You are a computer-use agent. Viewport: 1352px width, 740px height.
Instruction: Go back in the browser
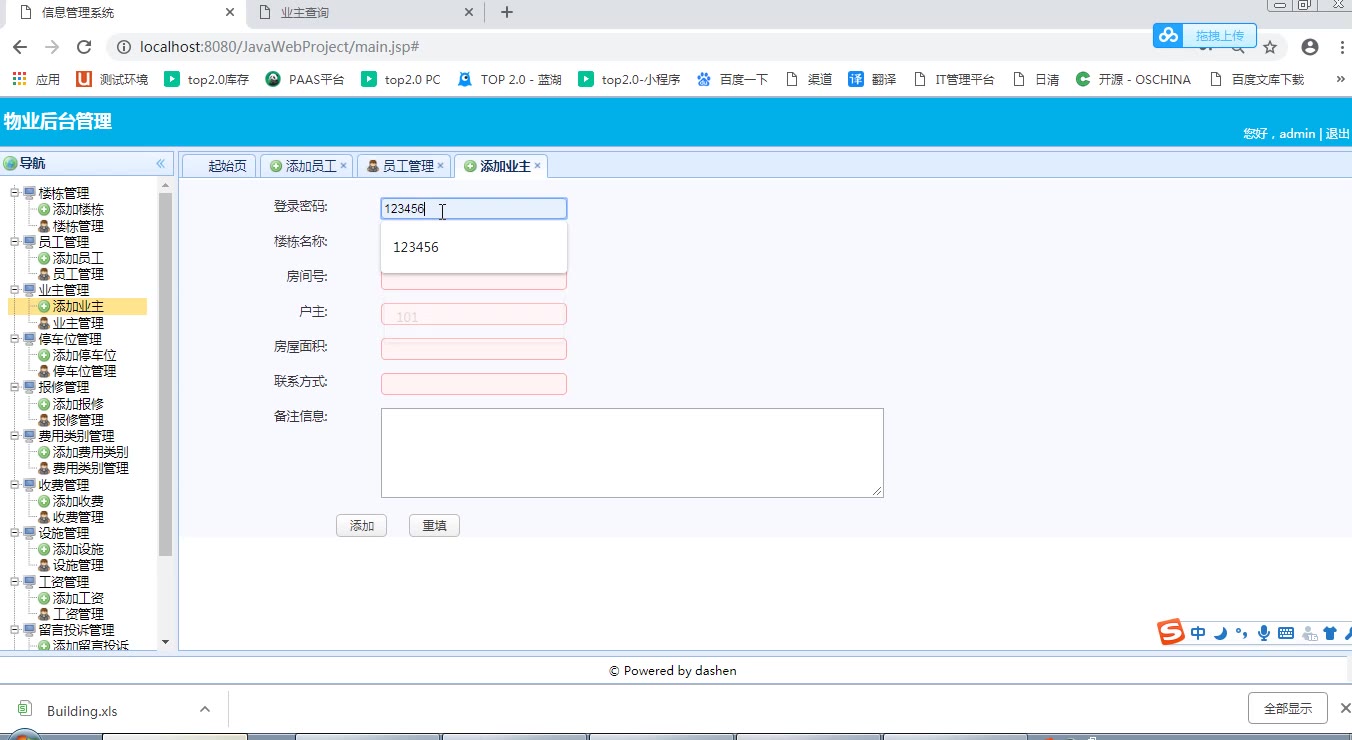(20, 47)
